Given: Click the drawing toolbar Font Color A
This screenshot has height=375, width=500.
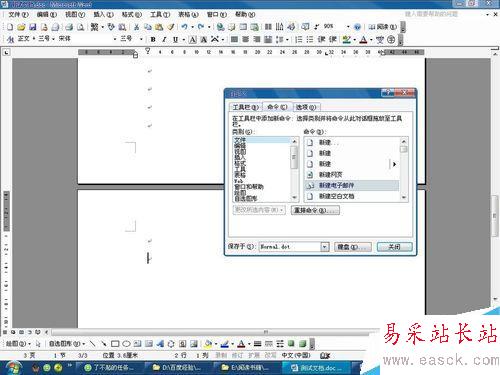Looking at the screenshot, I should (241, 343).
